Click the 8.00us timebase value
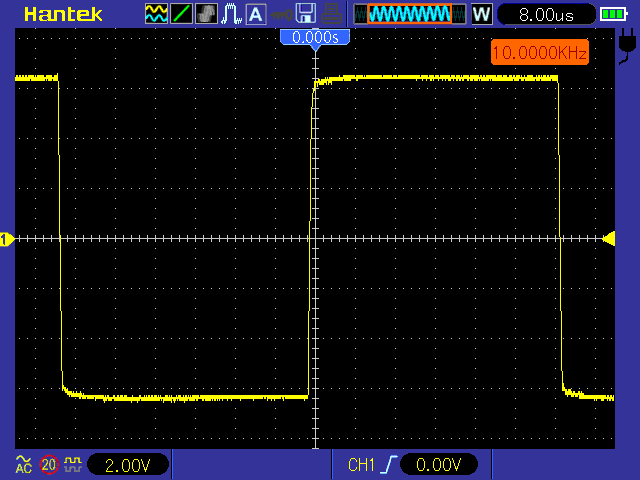Viewport: 640px width, 480px height. pos(547,15)
